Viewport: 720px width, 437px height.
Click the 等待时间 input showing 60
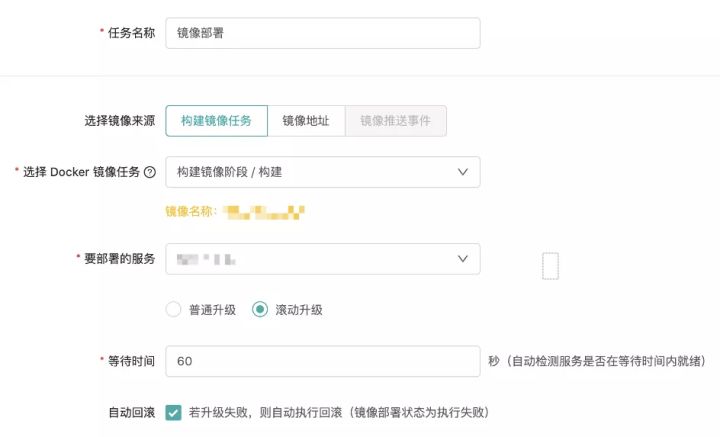[322, 361]
